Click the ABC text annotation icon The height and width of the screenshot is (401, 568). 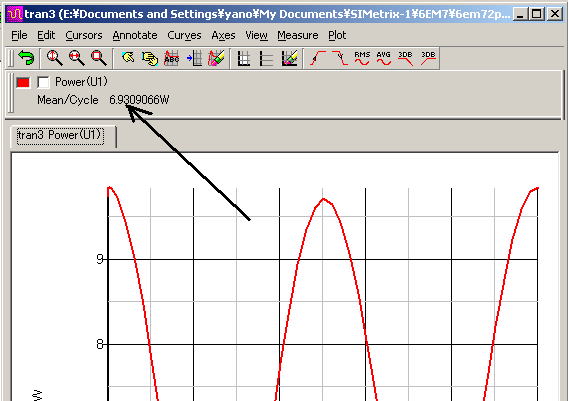[x=171, y=58]
